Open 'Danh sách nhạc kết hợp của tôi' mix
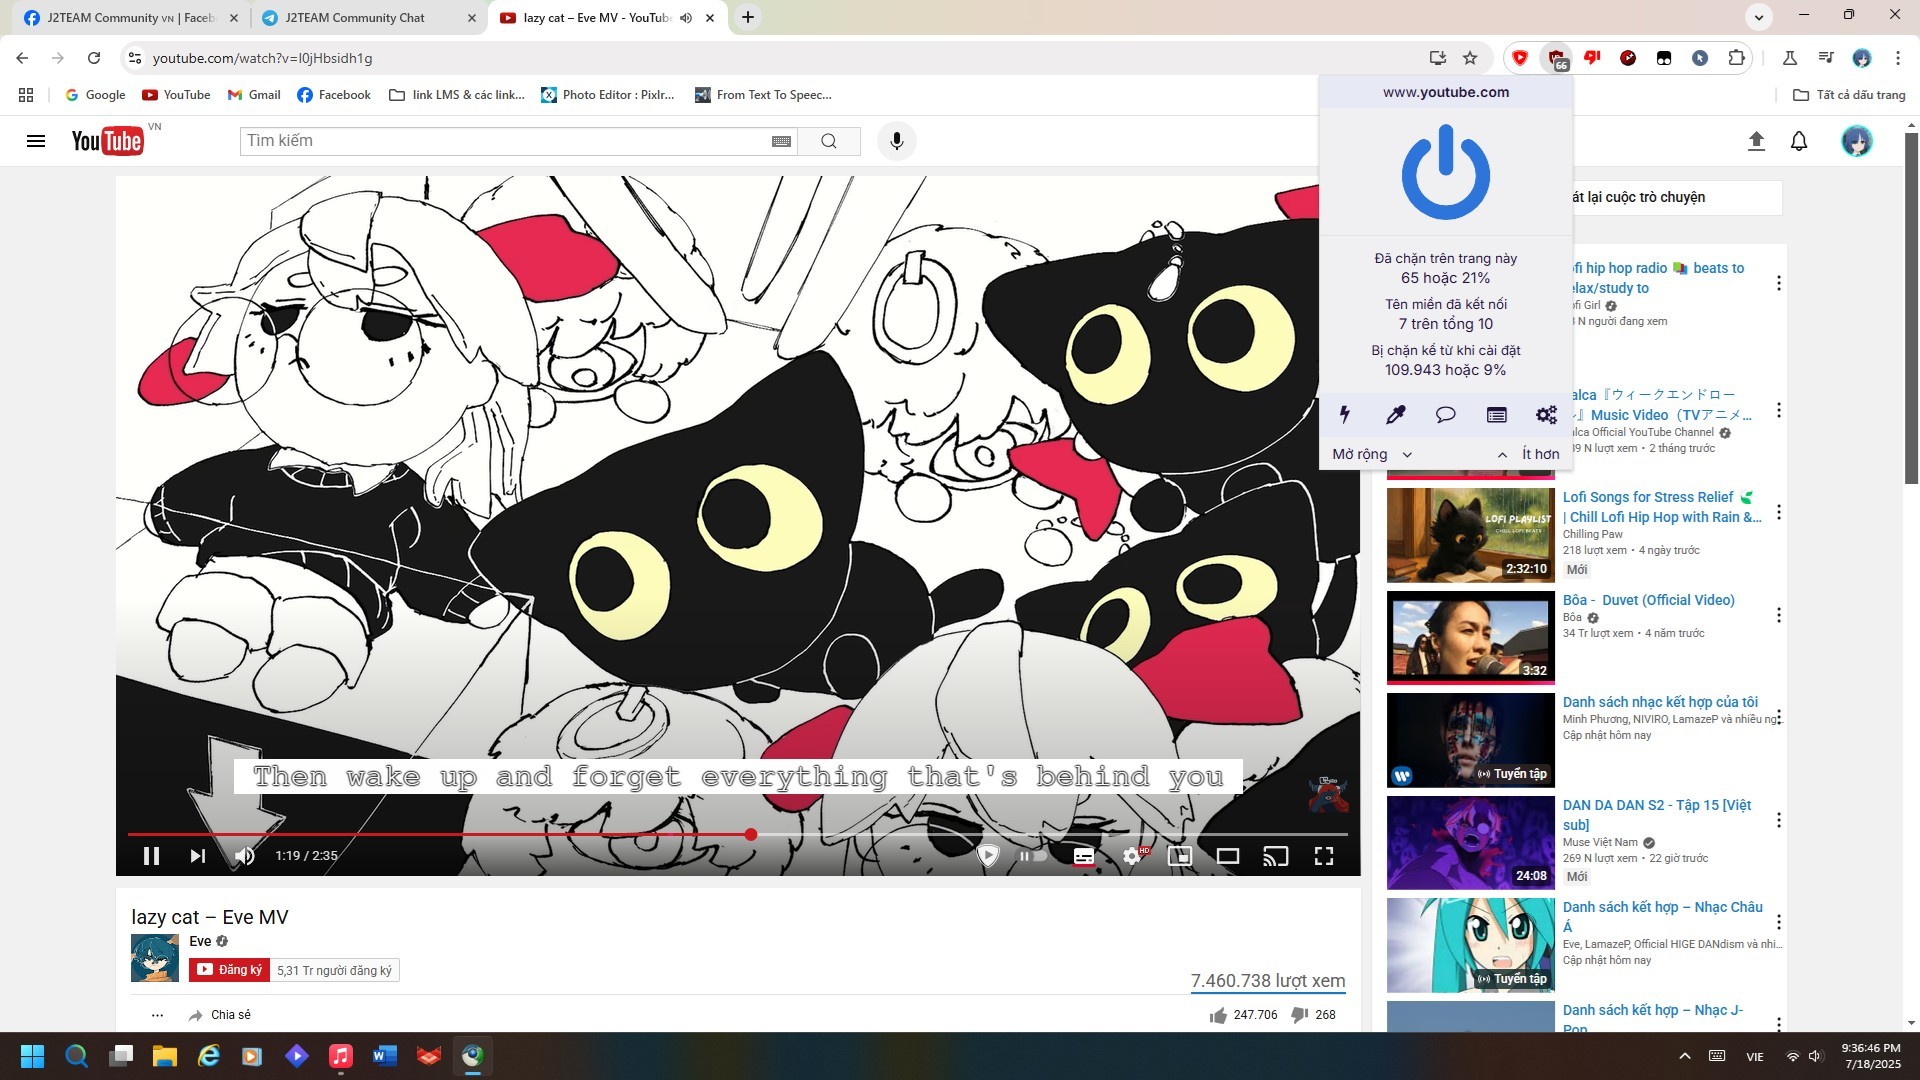This screenshot has height=1080, width=1920. point(1660,702)
